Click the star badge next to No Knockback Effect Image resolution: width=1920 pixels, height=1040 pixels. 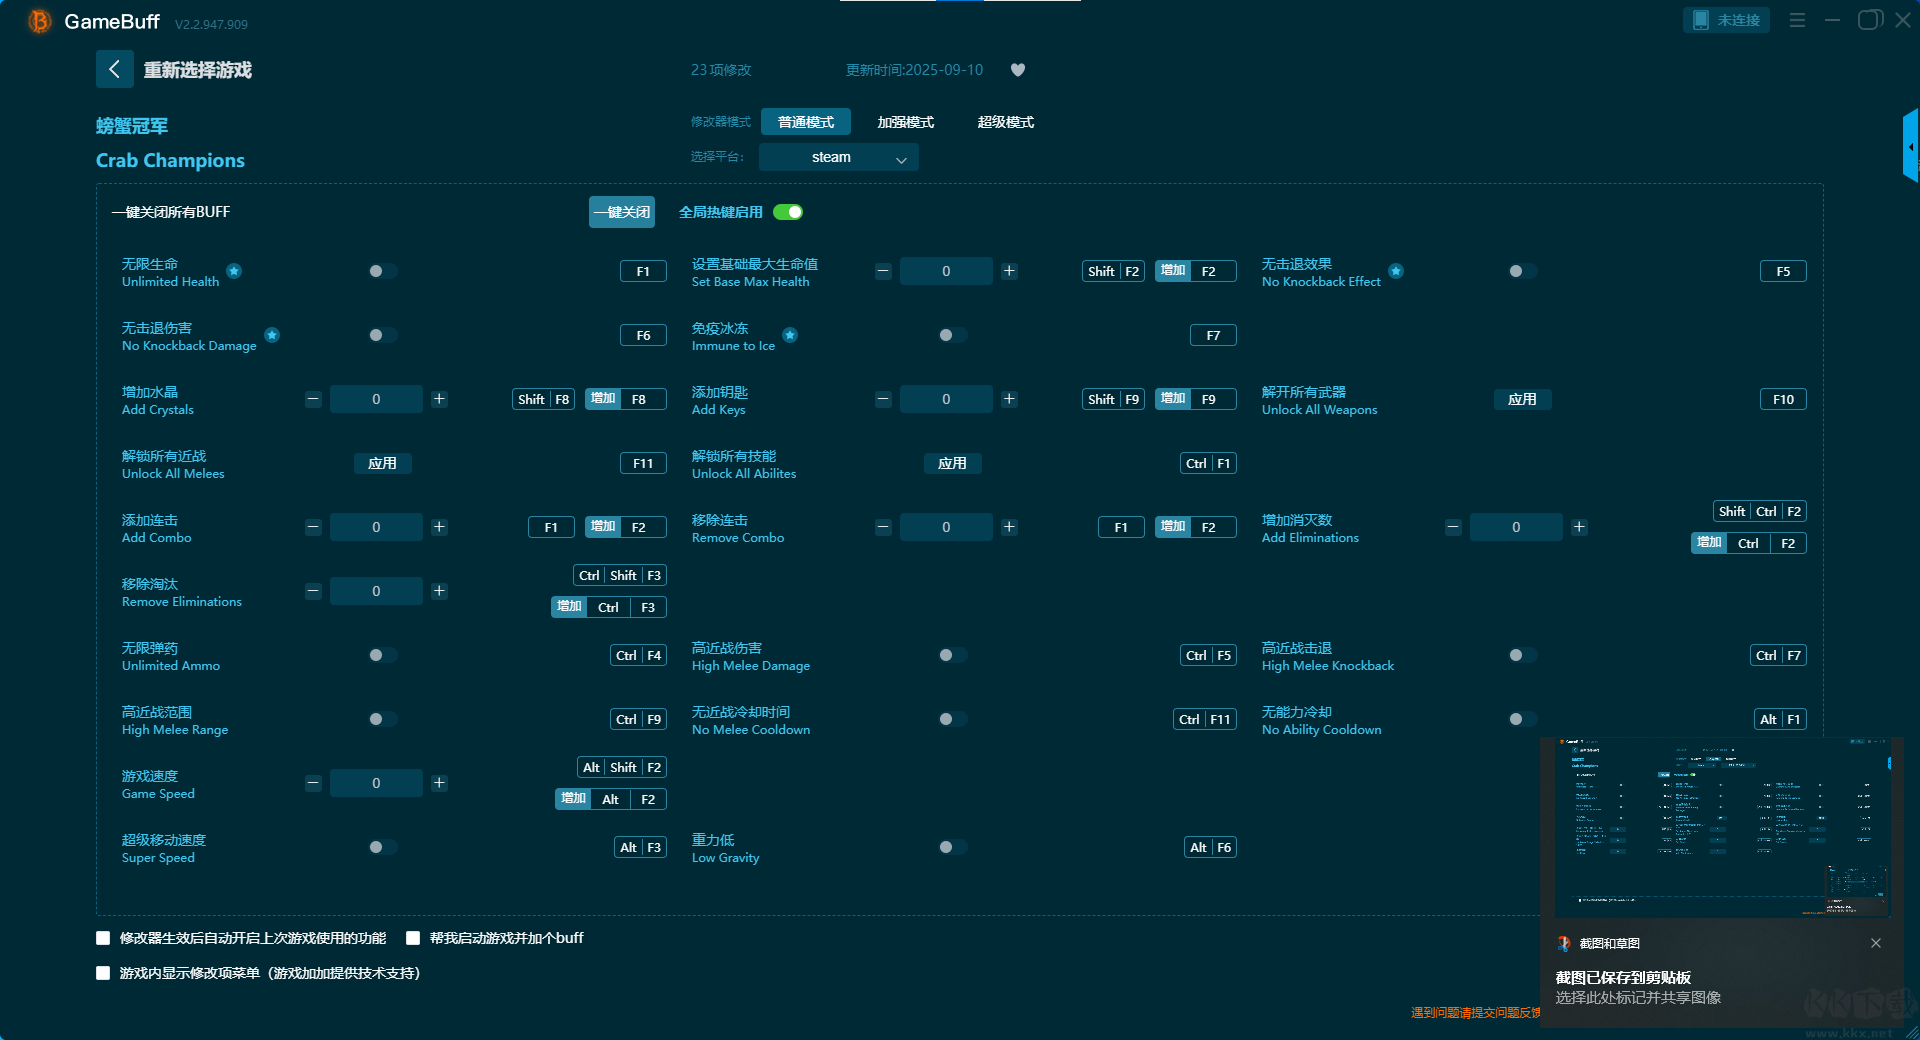pos(1396,271)
